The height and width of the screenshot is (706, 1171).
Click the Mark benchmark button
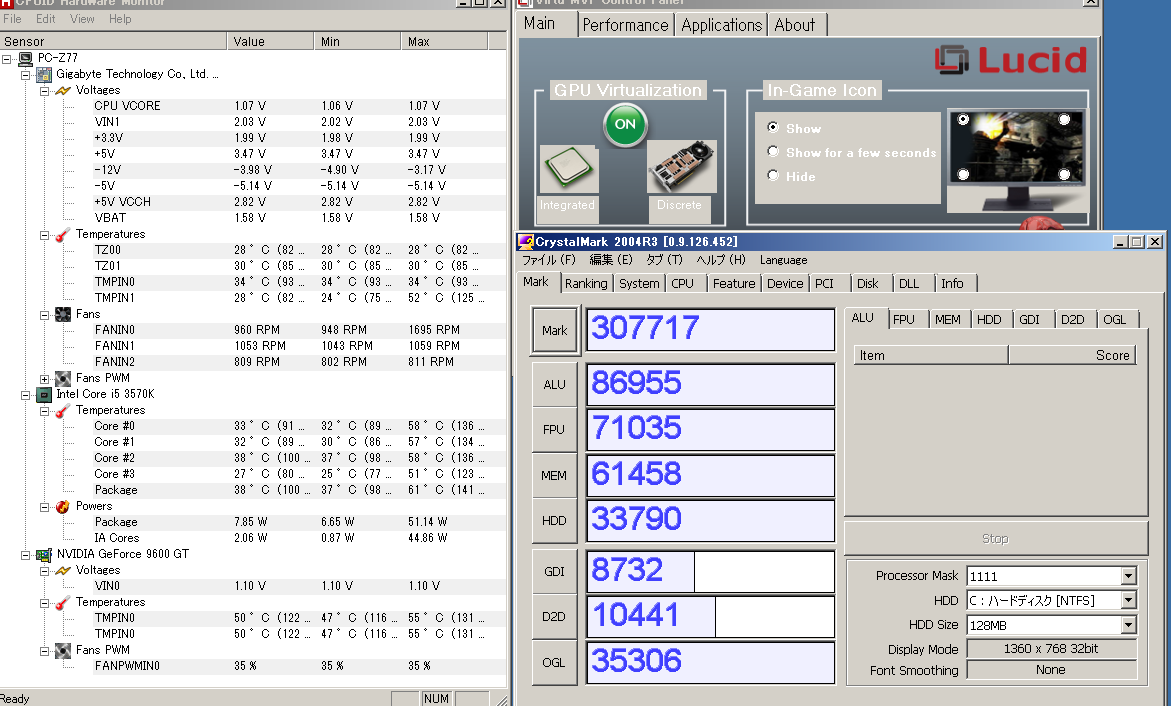[x=554, y=330]
